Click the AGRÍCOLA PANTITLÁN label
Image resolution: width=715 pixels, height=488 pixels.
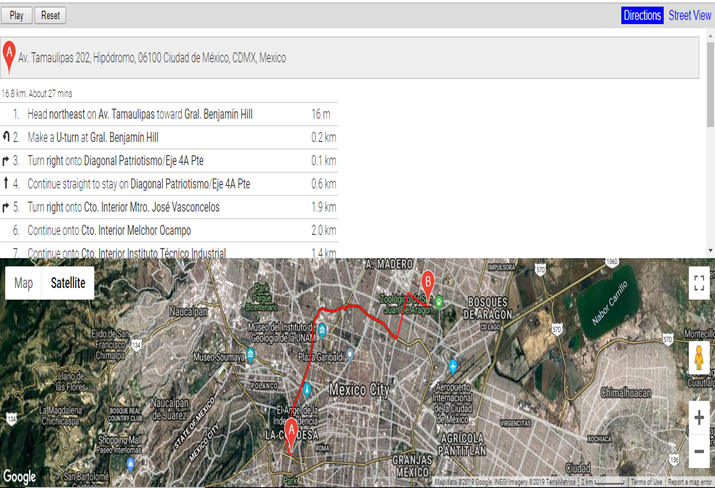pos(461,444)
